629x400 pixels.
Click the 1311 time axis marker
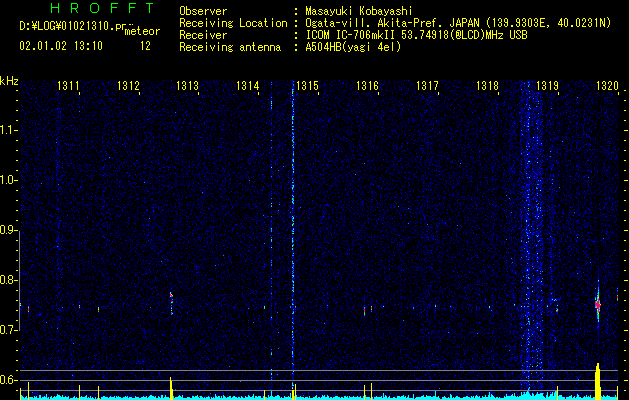coord(68,85)
